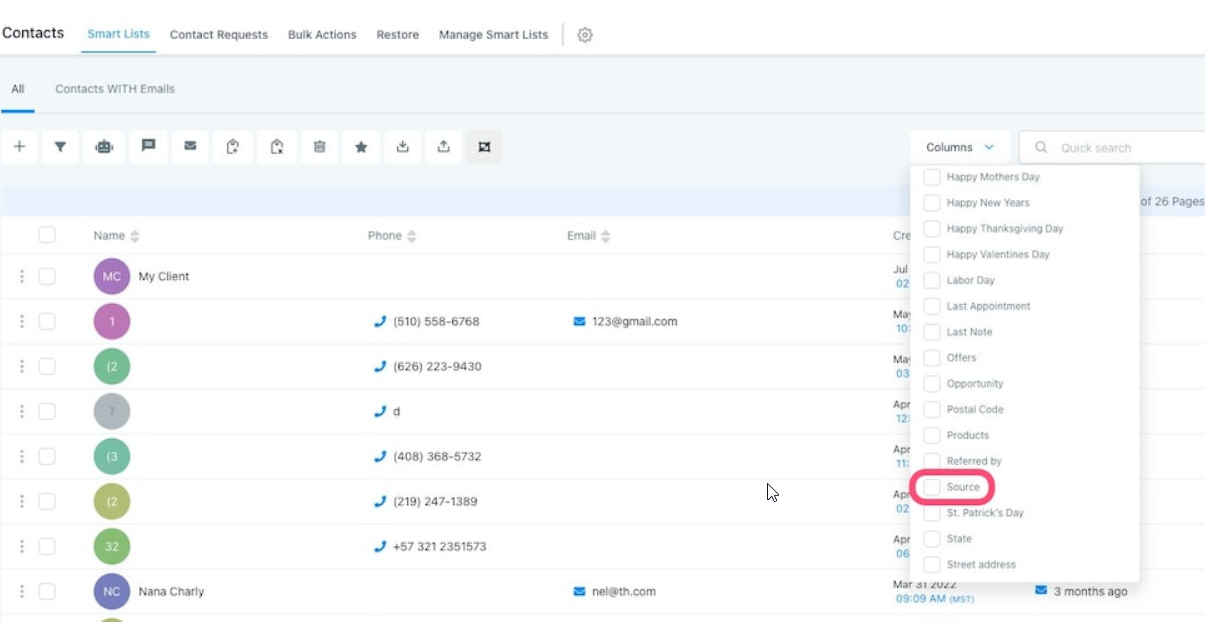Open the Contact Requests tab
The width and height of the screenshot is (1205, 622).
point(219,34)
